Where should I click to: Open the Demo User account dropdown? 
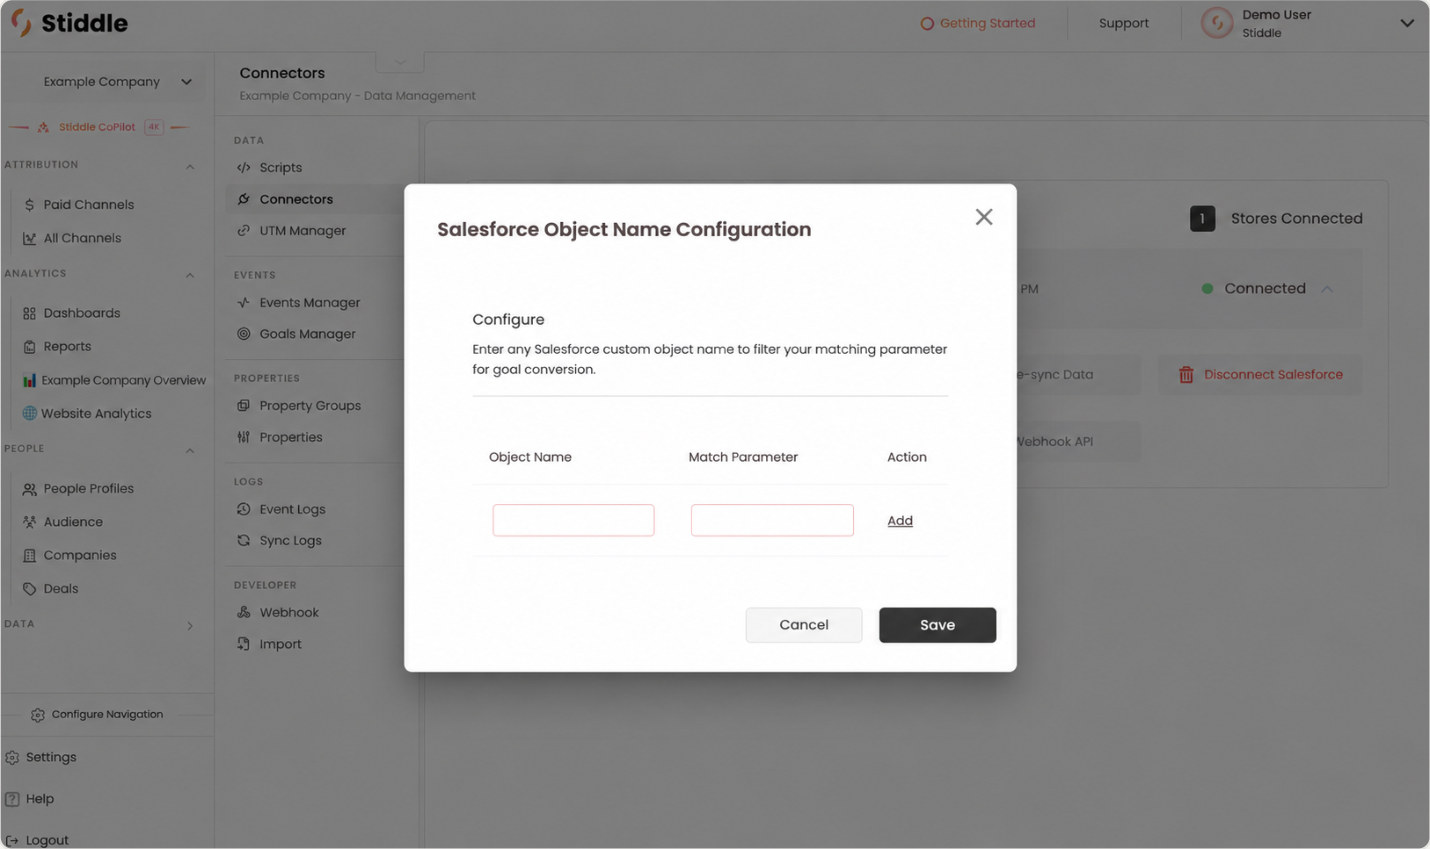tap(1407, 23)
